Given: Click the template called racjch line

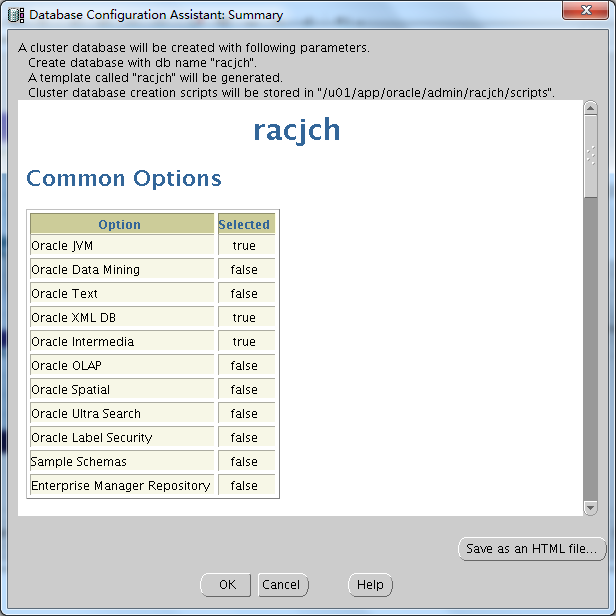Looking at the screenshot, I should (x=155, y=78).
